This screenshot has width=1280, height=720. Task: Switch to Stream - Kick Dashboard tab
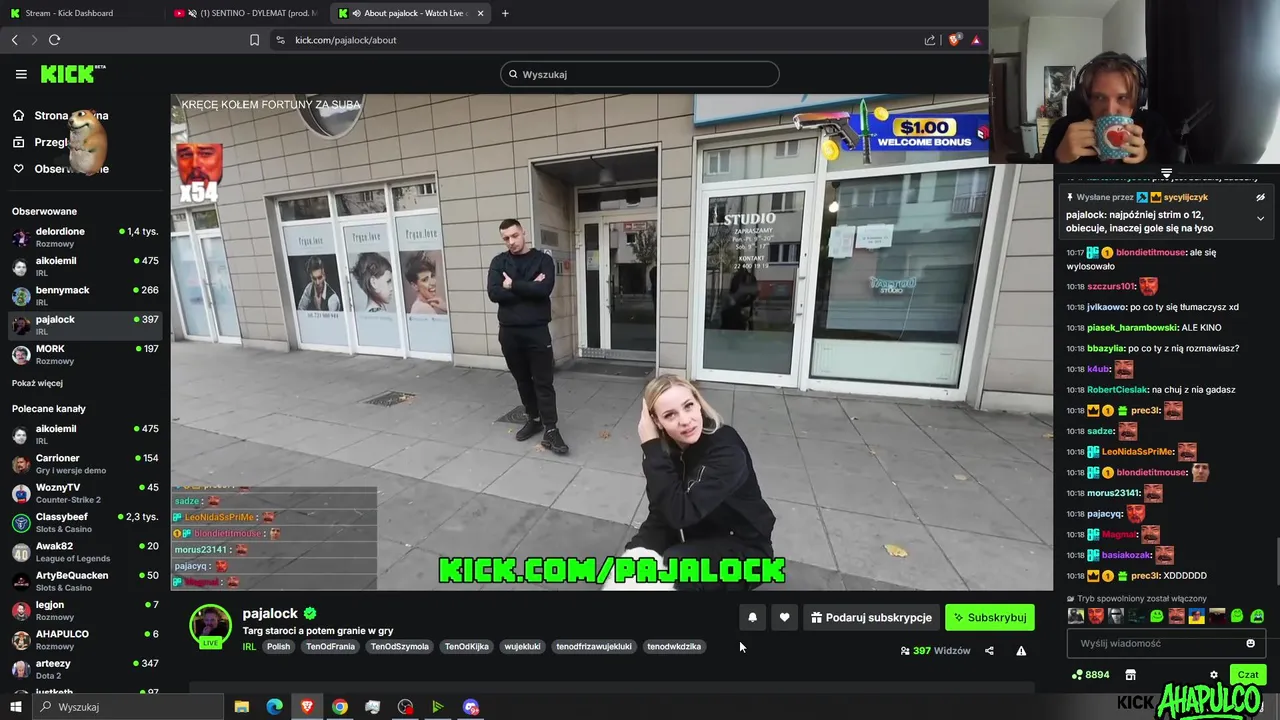tap(80, 13)
